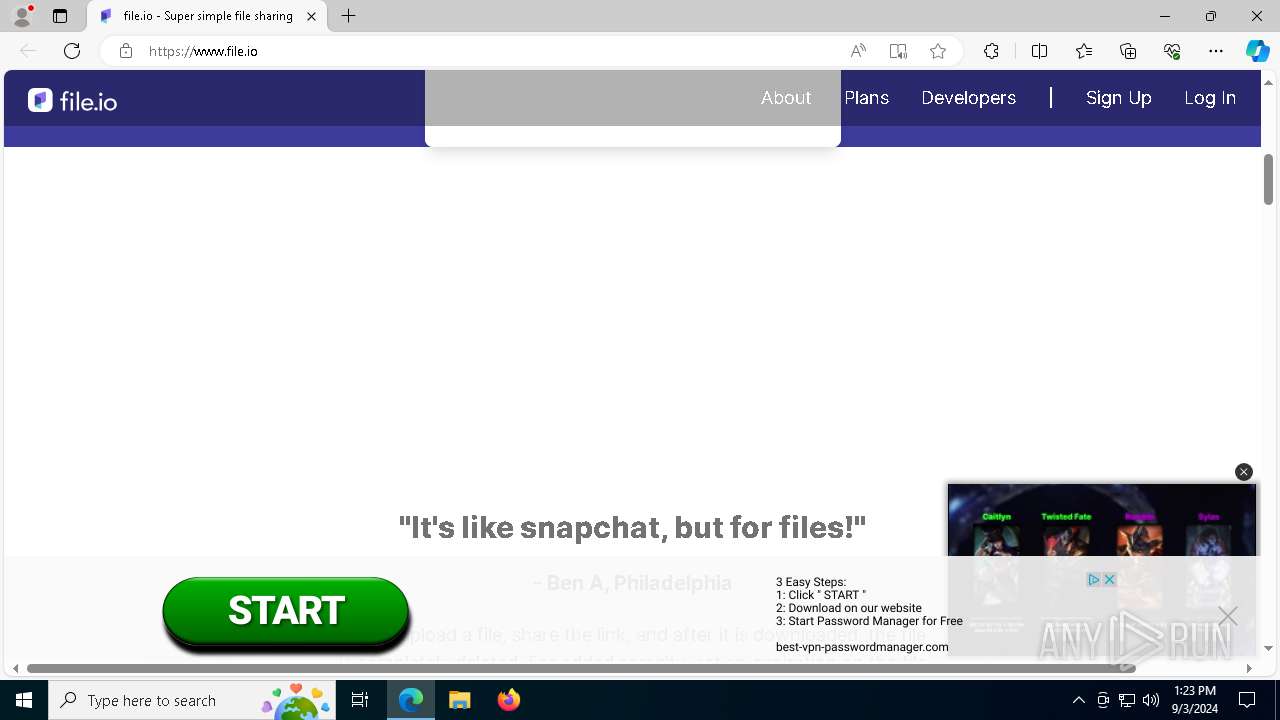Open the Plans page
Viewport: 1280px width, 720px height.
coord(867,98)
